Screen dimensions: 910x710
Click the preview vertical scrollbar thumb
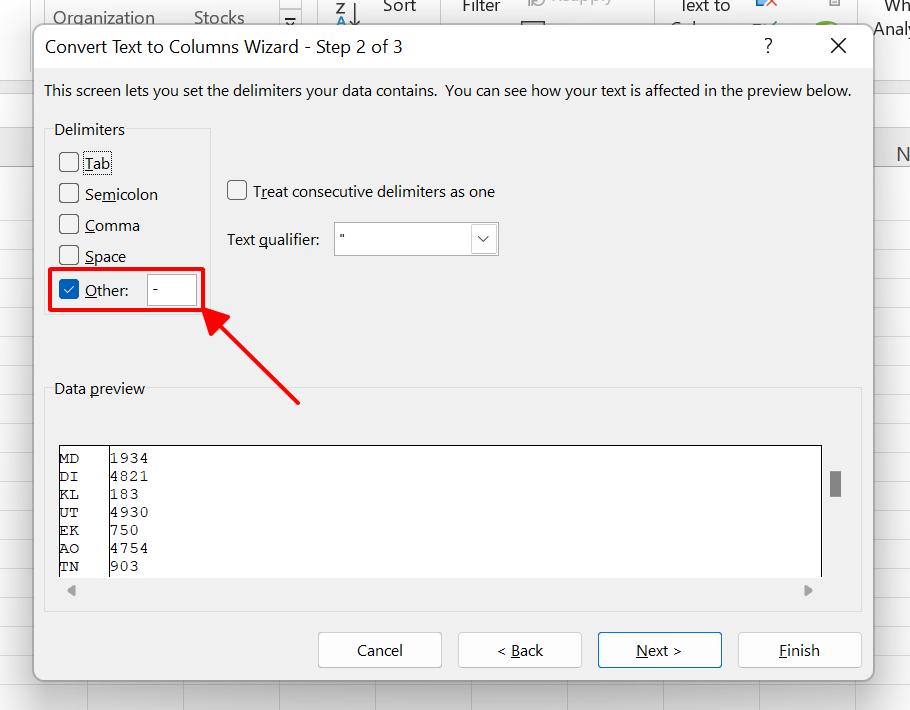[835, 484]
